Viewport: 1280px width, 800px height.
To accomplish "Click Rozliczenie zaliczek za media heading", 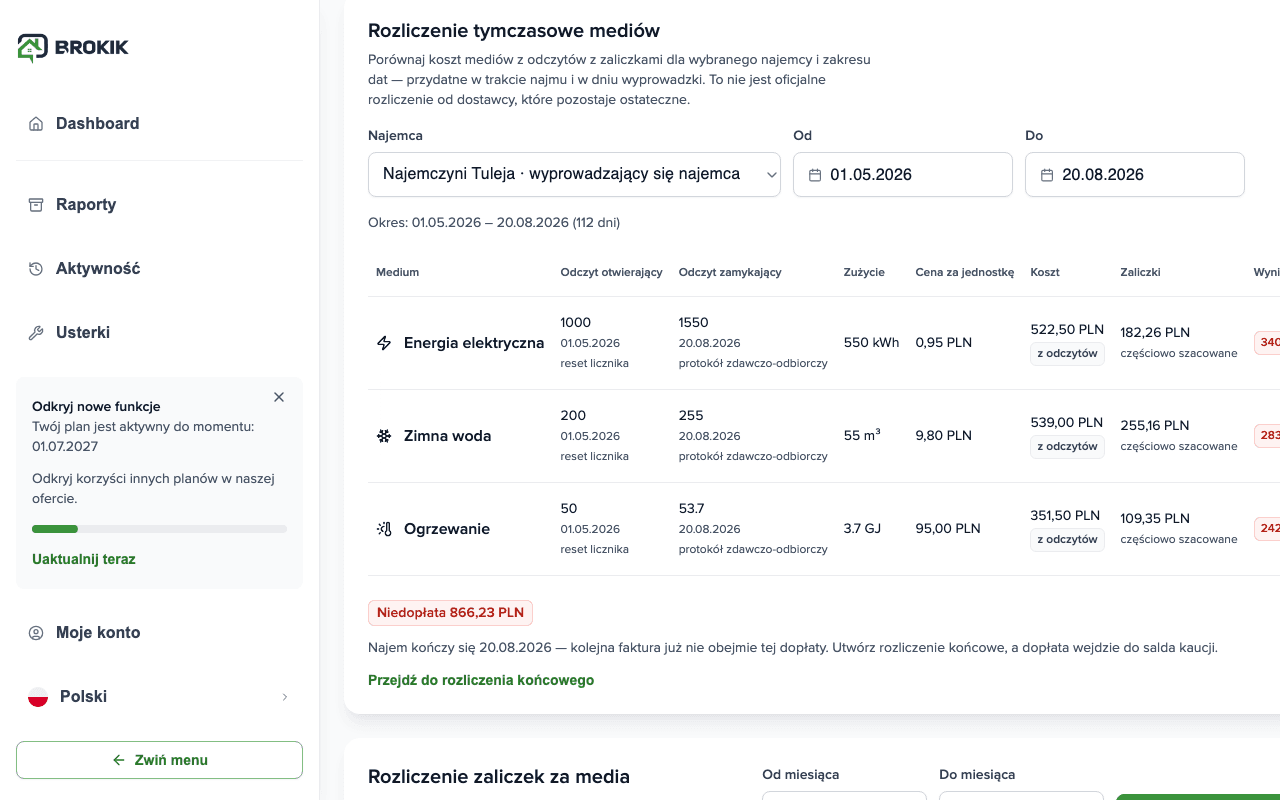I will point(499,776).
